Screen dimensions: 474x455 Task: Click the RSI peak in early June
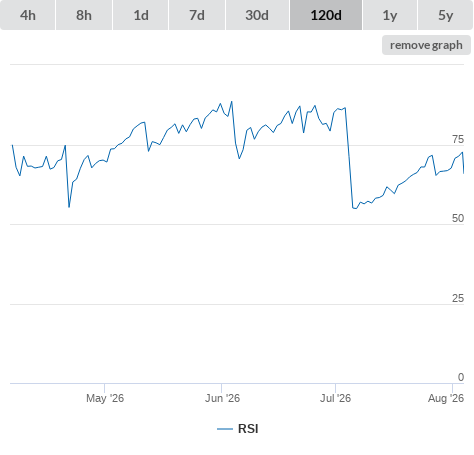[232, 102]
